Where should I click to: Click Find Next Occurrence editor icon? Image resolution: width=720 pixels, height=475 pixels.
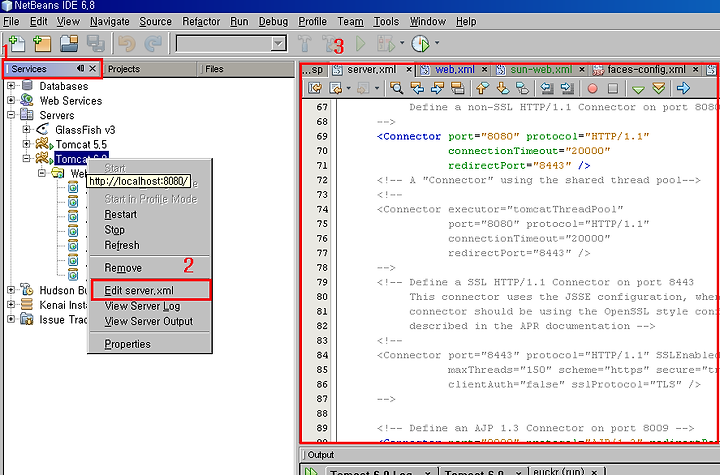(x=437, y=88)
